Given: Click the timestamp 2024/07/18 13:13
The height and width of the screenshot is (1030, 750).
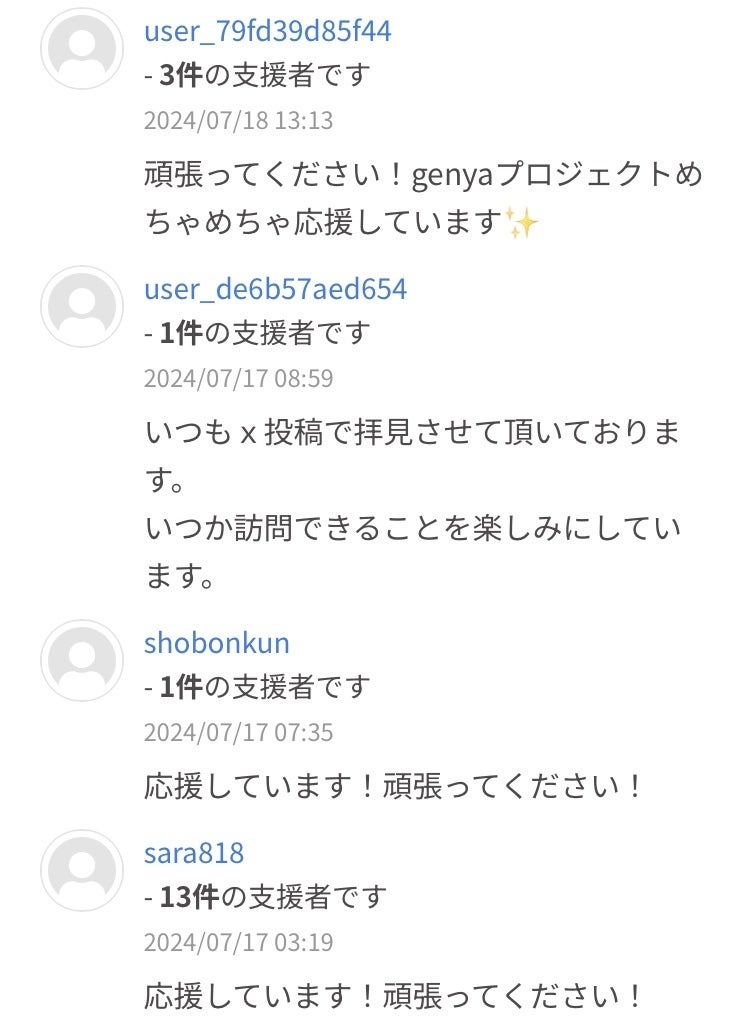Looking at the screenshot, I should point(238,121).
